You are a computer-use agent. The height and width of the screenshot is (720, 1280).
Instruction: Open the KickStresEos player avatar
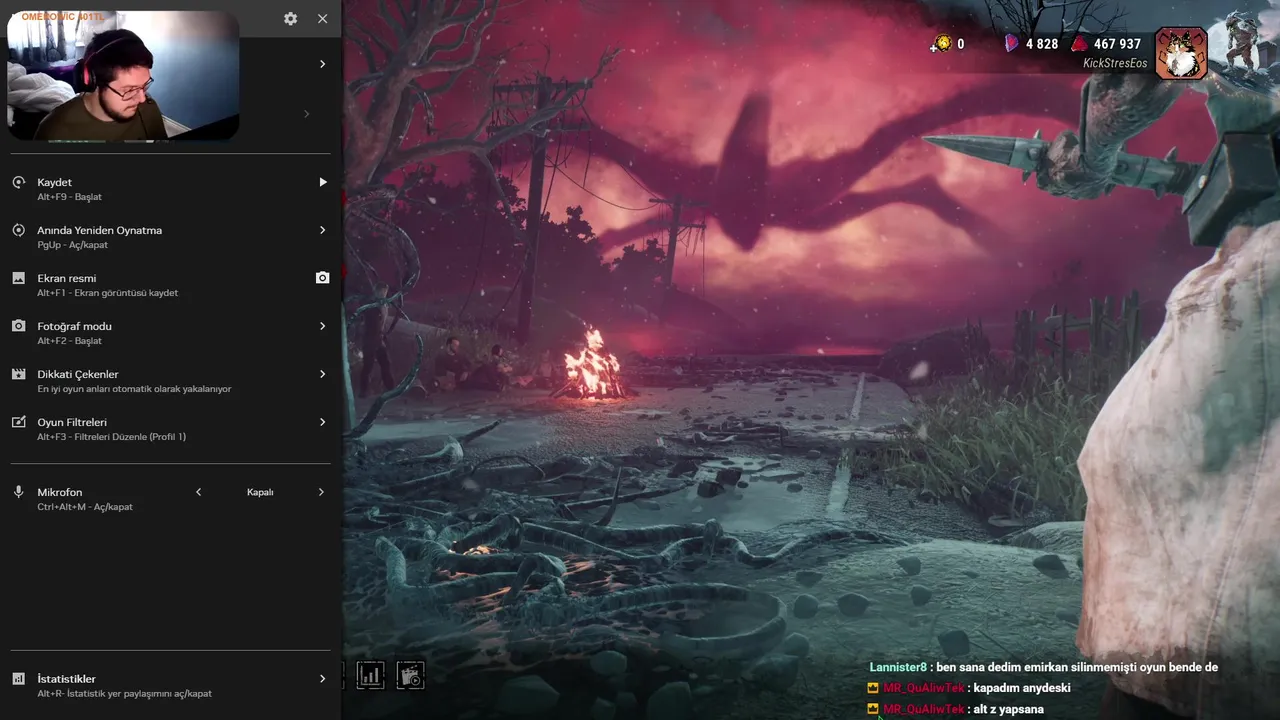[1181, 53]
